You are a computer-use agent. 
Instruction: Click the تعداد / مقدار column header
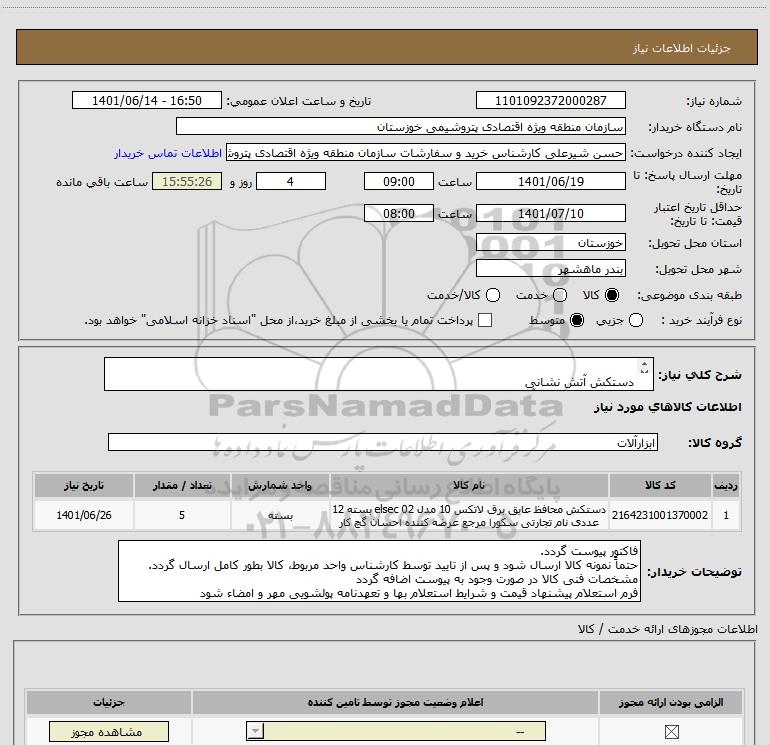coord(182,485)
